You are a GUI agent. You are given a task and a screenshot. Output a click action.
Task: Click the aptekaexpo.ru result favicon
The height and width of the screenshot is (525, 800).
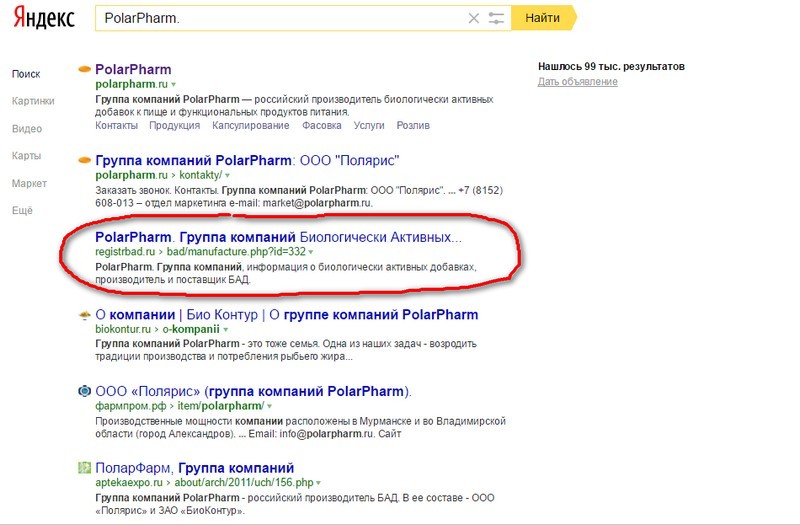[x=85, y=467]
